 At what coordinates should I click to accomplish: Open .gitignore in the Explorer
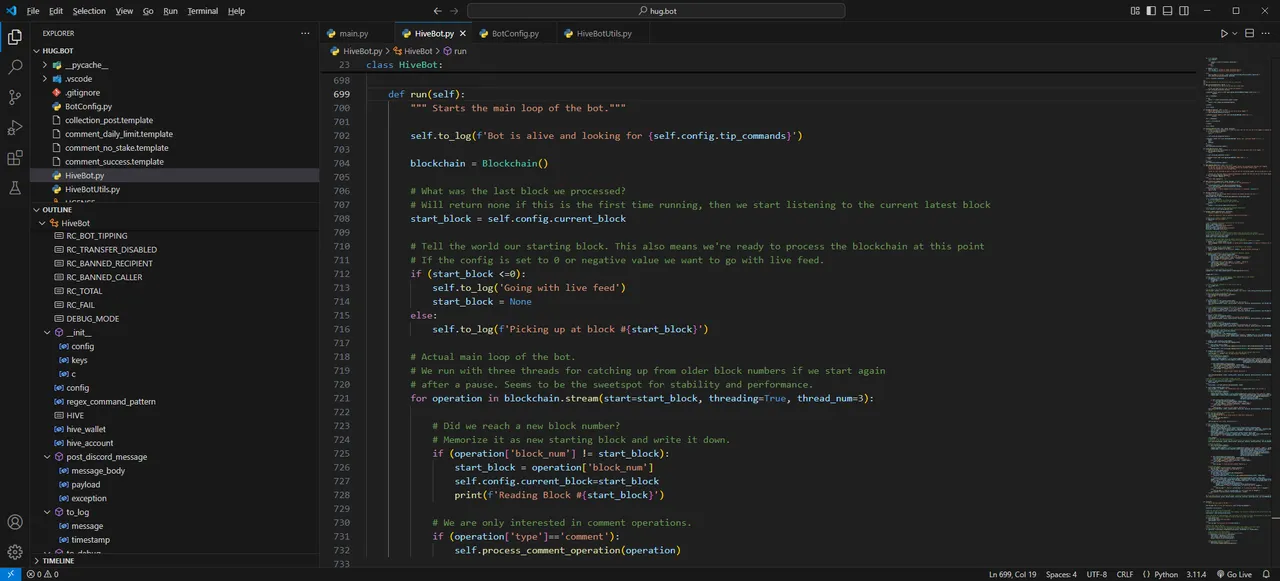[x=82, y=93]
